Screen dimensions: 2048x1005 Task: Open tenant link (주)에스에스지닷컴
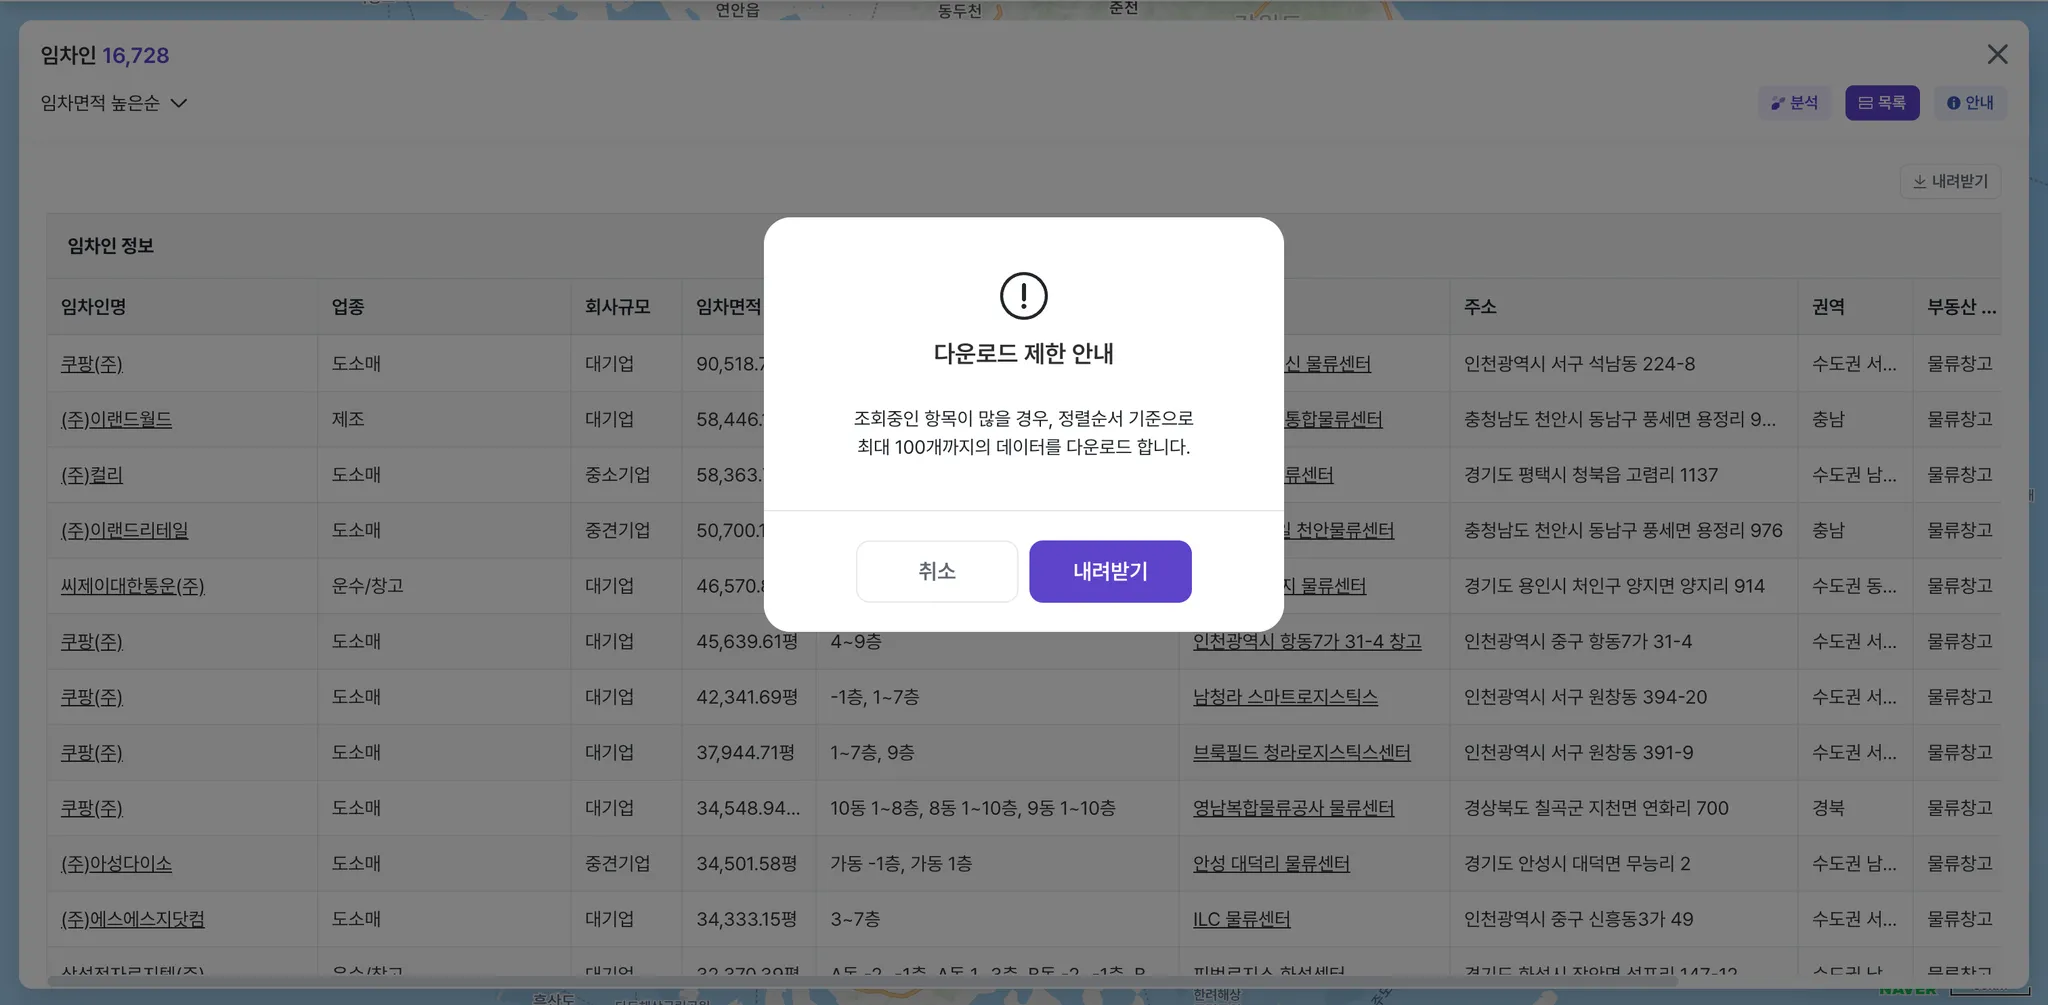pyautogui.click(x=132, y=919)
